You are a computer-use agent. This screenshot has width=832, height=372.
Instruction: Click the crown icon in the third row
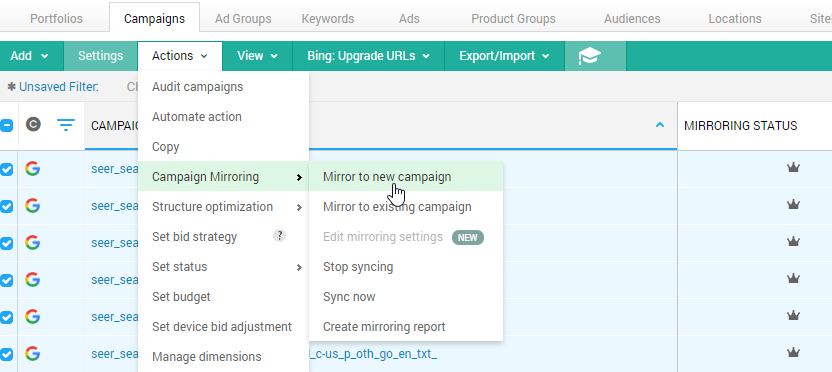point(793,241)
